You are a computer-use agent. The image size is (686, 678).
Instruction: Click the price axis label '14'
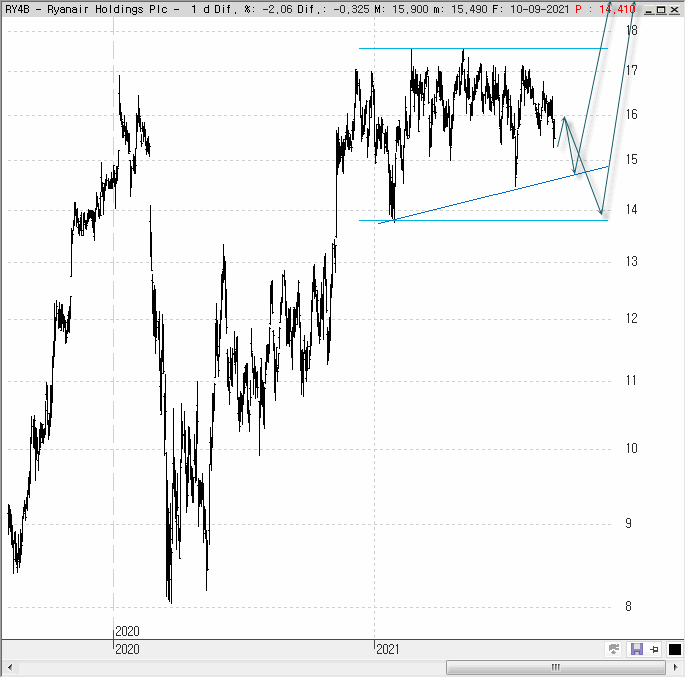click(631, 210)
